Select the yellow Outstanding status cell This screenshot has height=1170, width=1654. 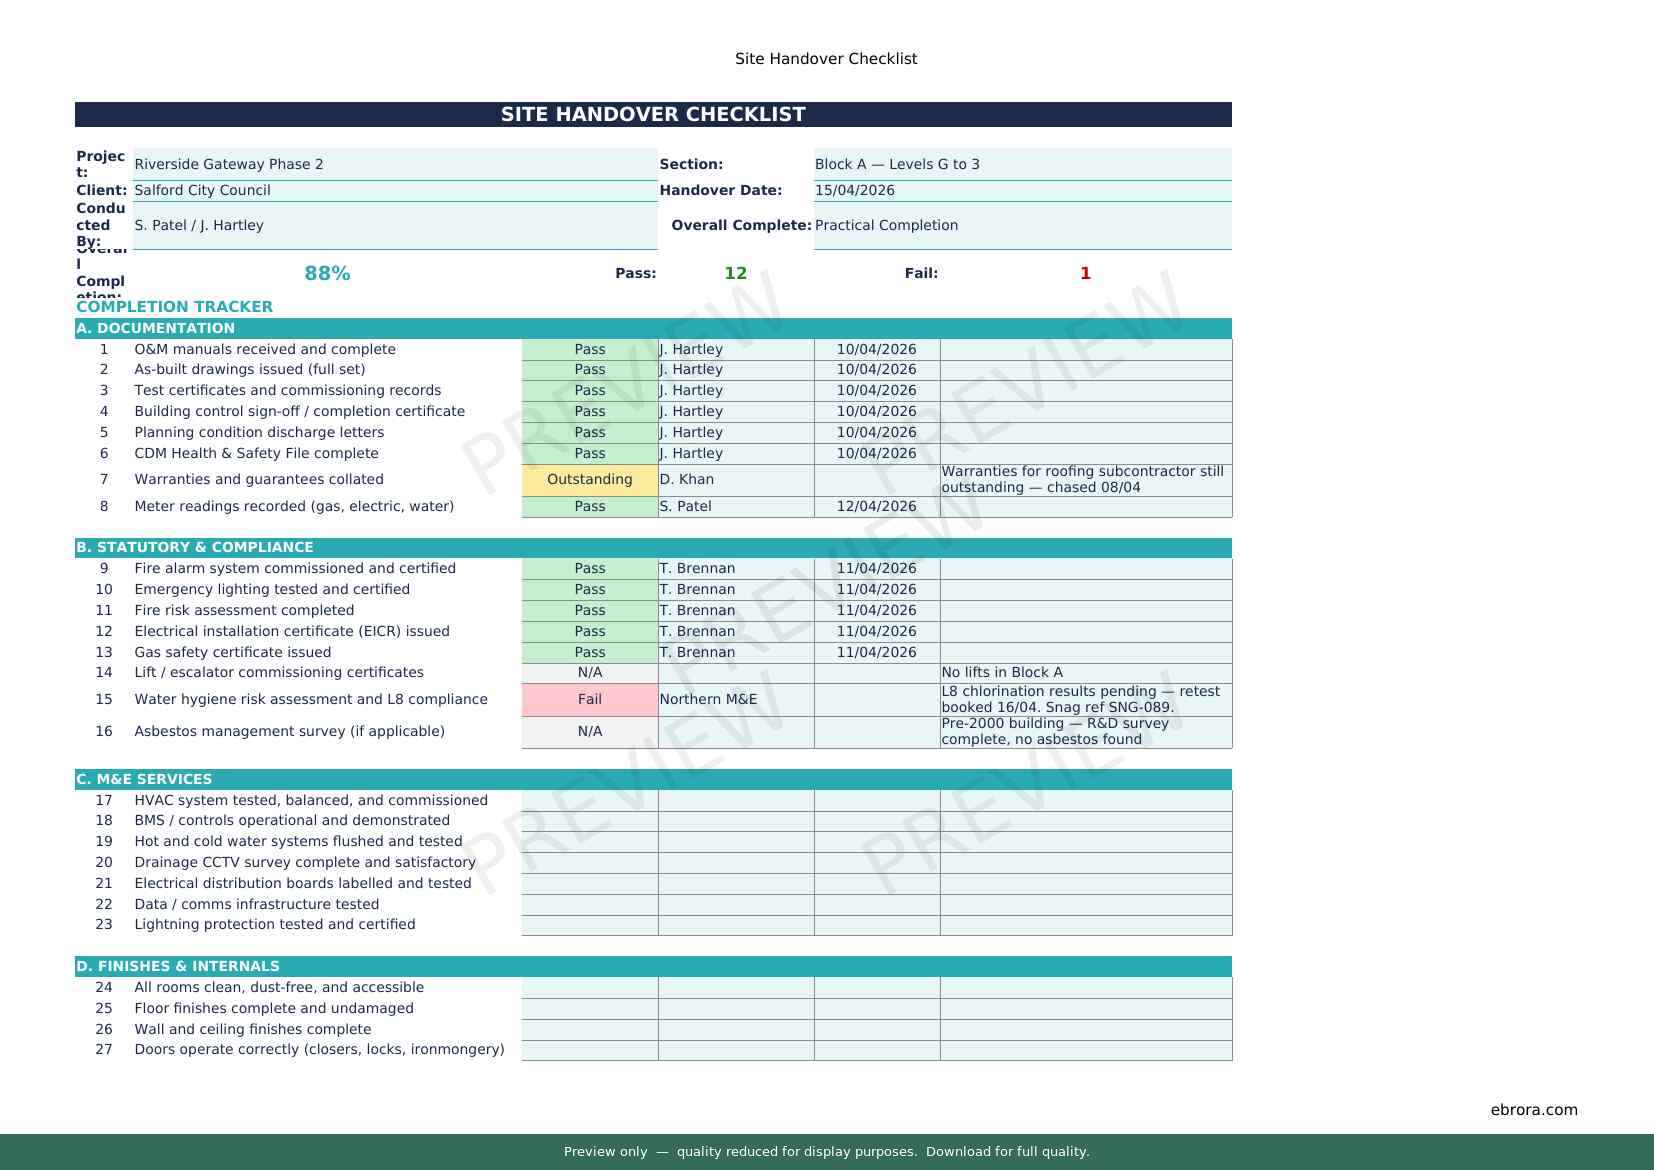tap(589, 480)
